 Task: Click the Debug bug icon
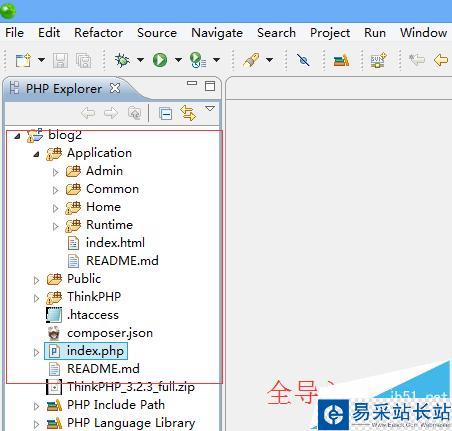coord(122,60)
